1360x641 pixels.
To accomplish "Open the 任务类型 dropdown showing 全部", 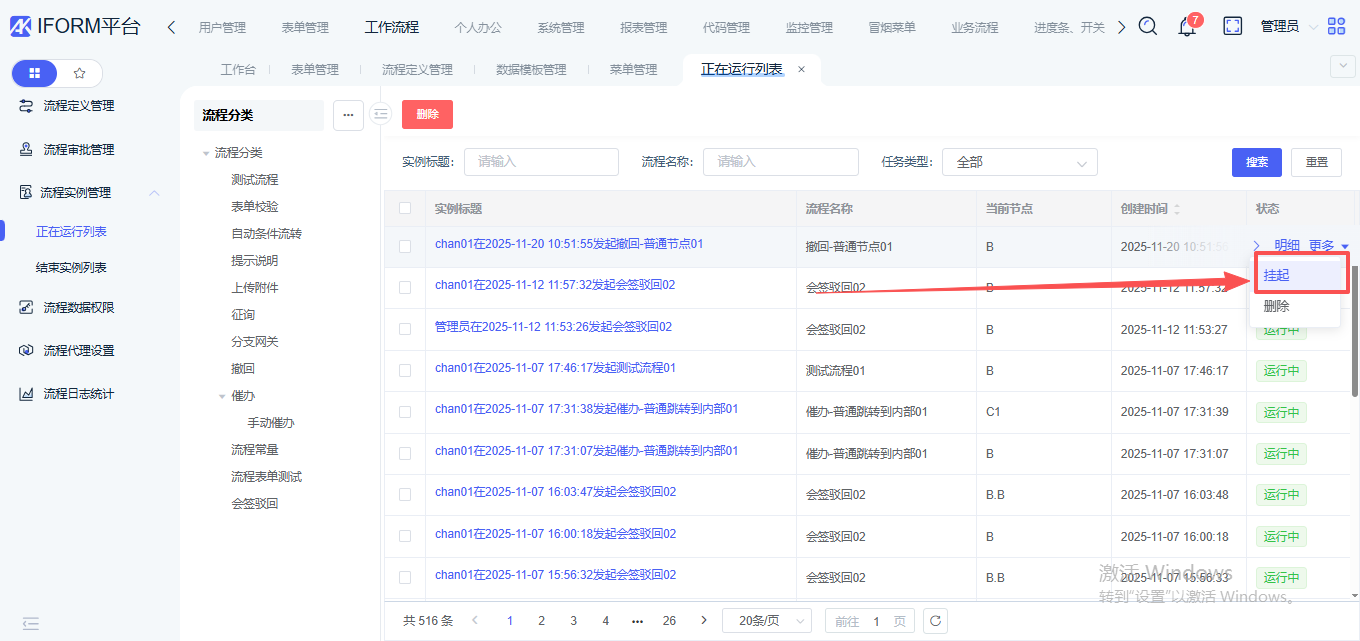I will 1019,162.
